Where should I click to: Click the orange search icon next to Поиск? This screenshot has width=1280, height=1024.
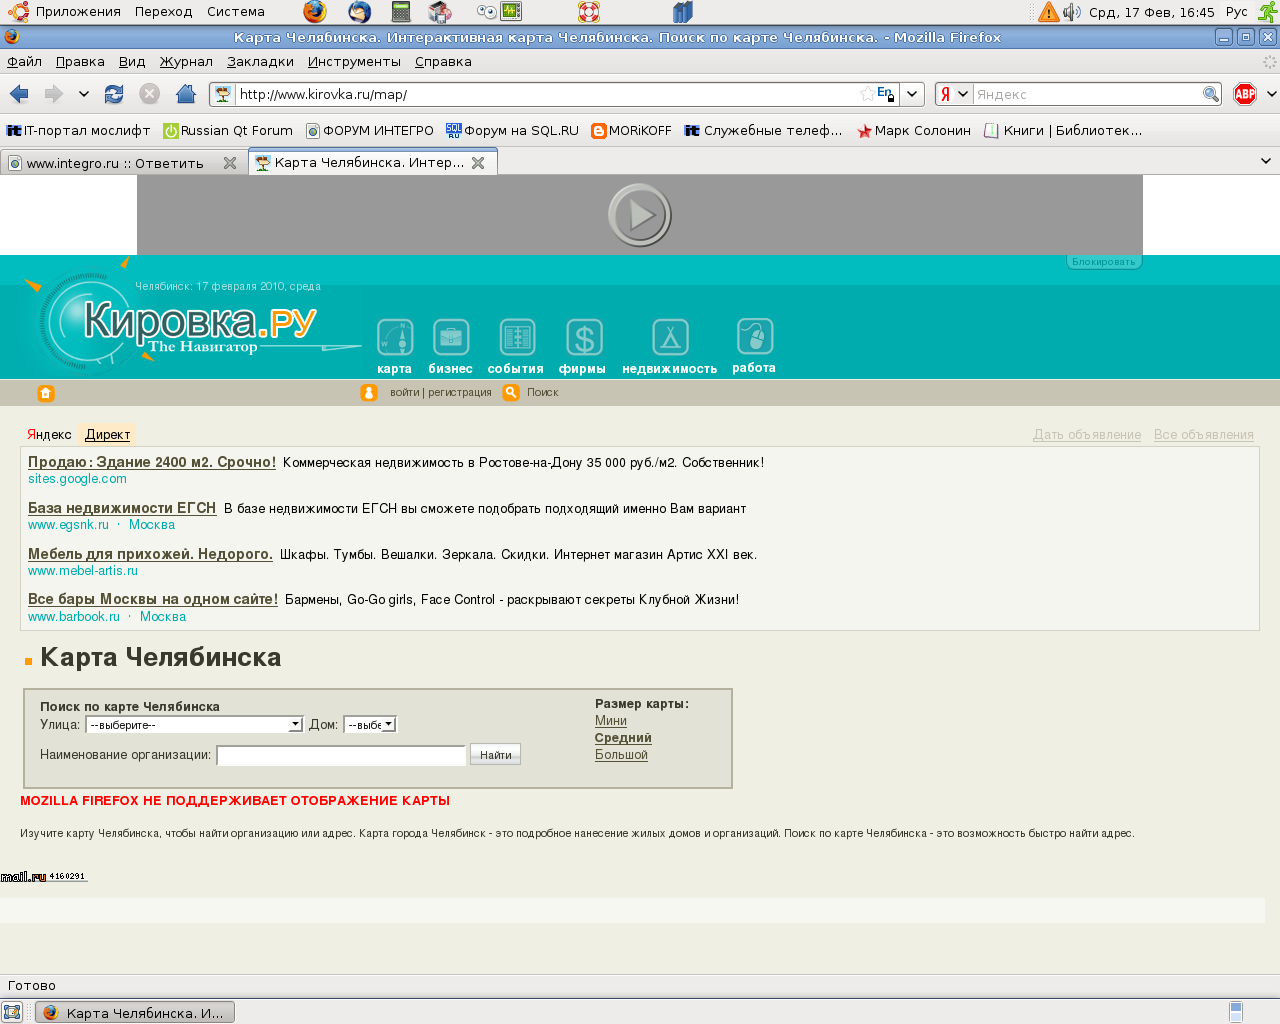511,393
